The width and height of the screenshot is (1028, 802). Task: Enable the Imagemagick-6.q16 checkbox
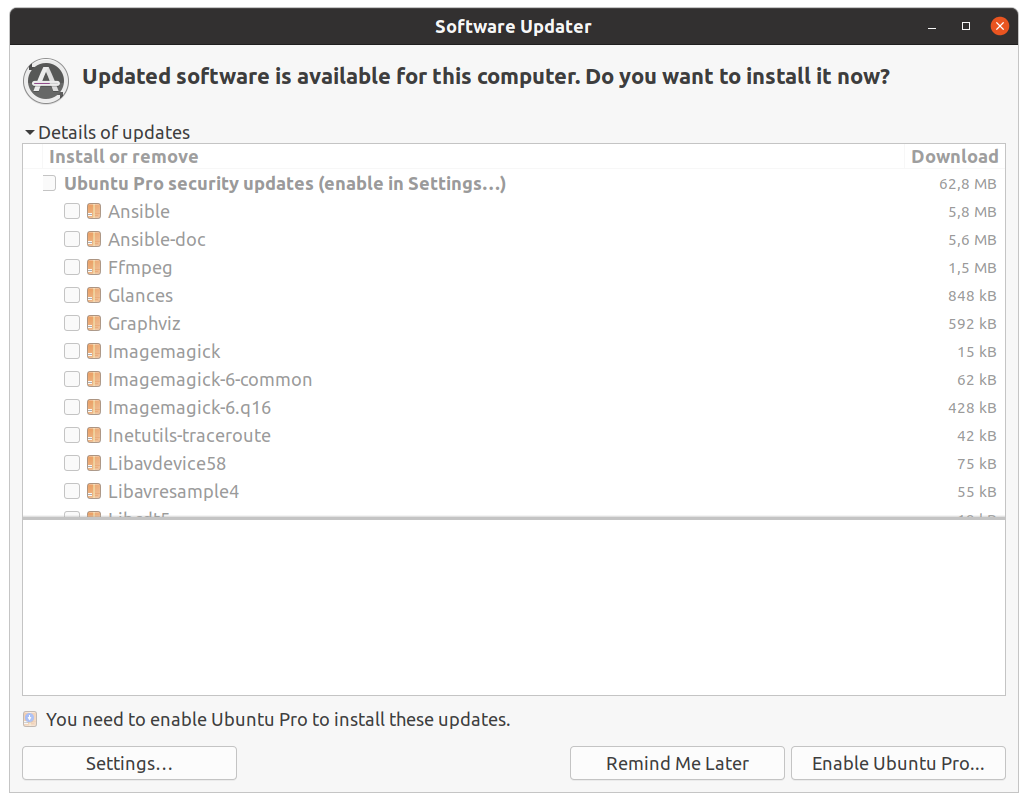click(71, 407)
